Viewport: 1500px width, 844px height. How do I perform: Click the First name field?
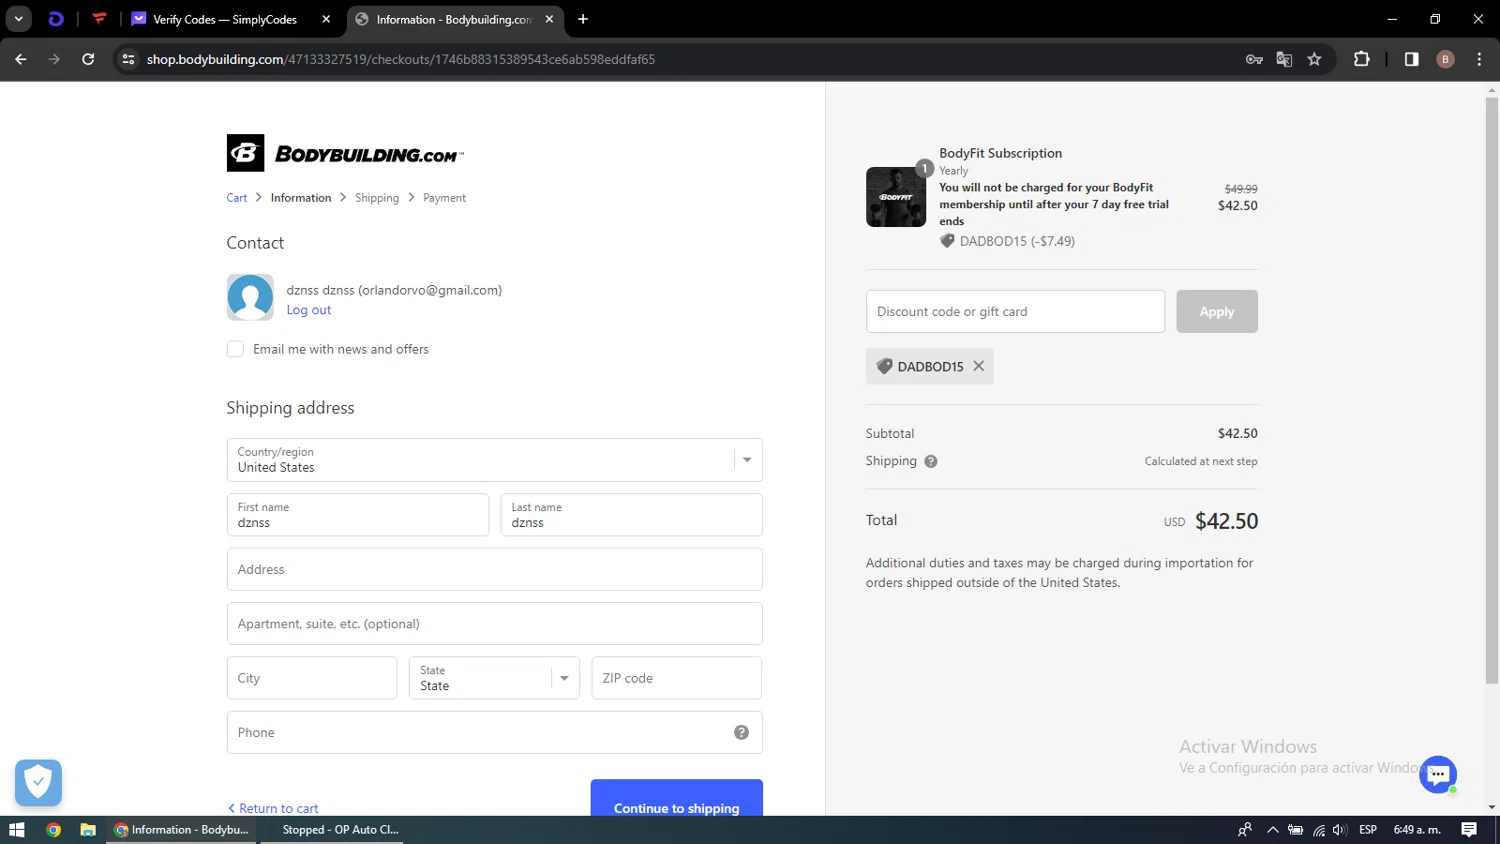pos(358,515)
